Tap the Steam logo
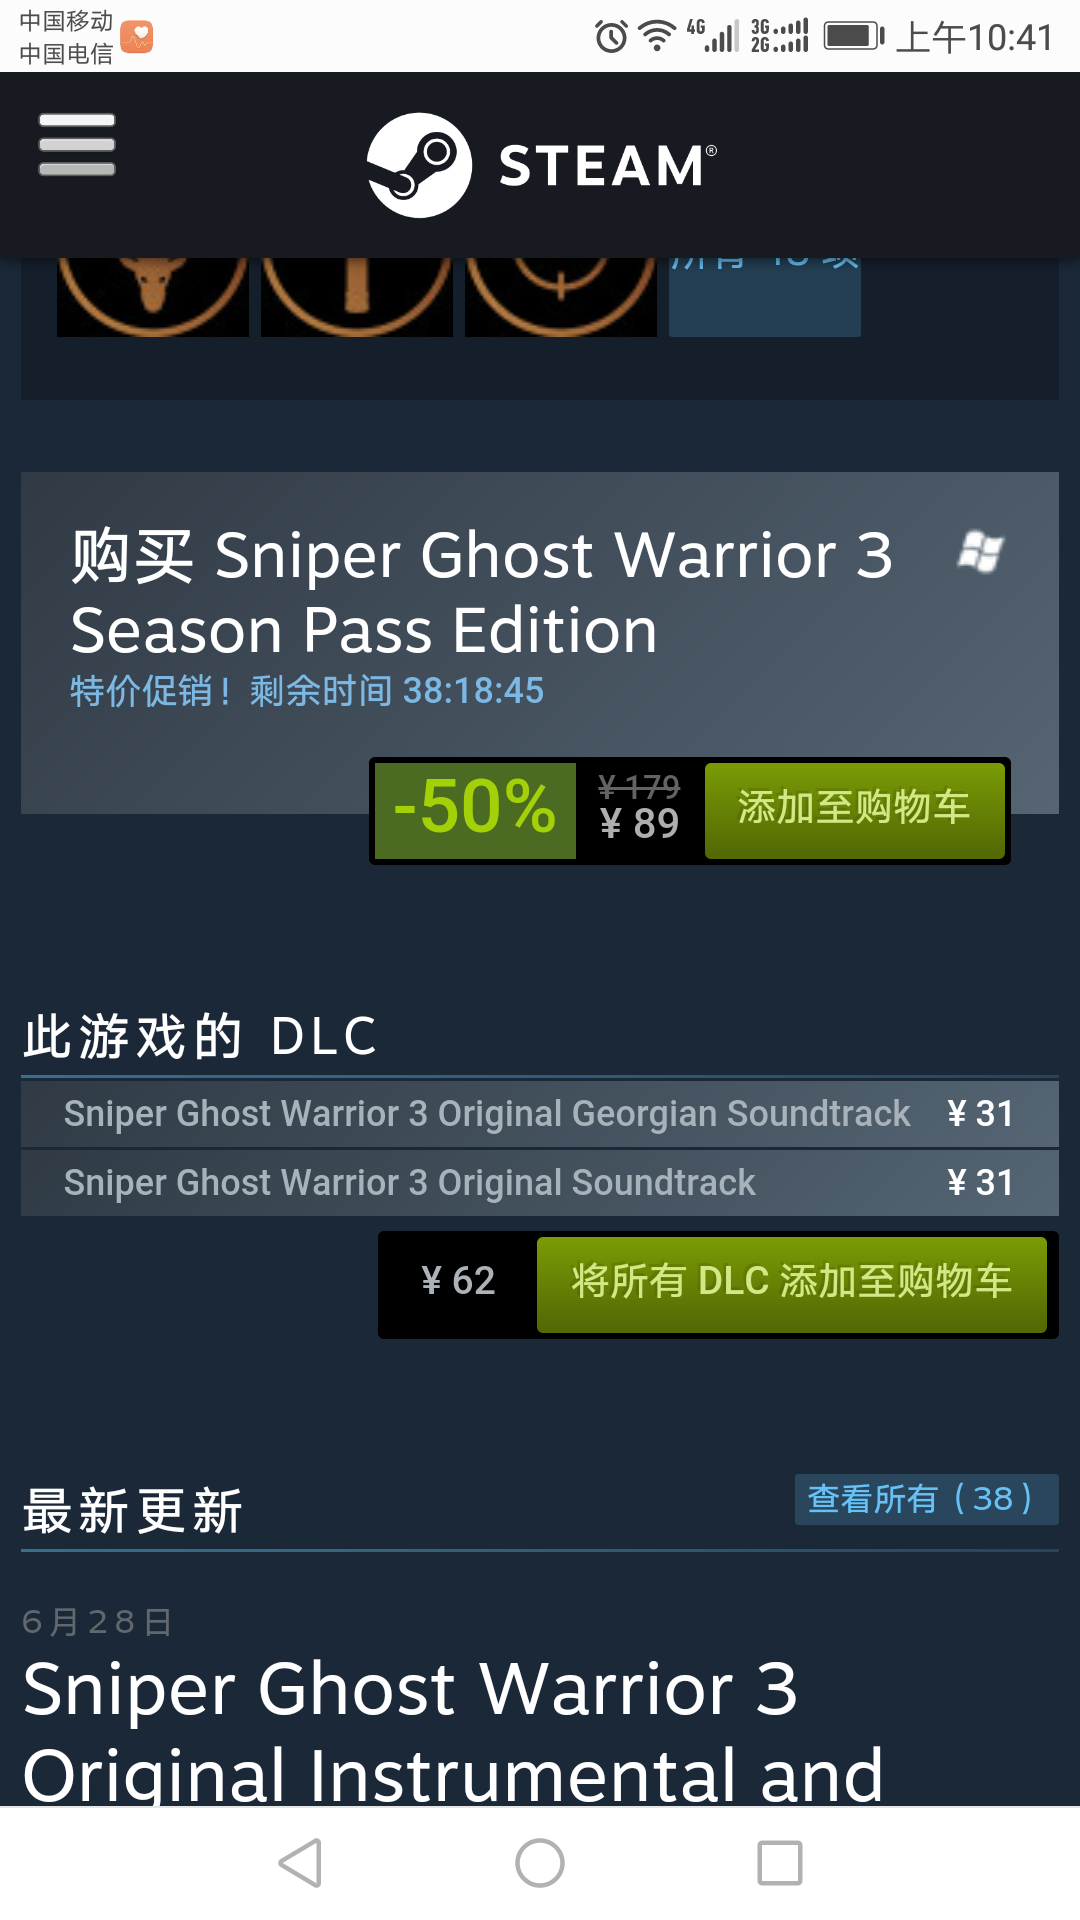1080x1920 pixels. coord(542,165)
